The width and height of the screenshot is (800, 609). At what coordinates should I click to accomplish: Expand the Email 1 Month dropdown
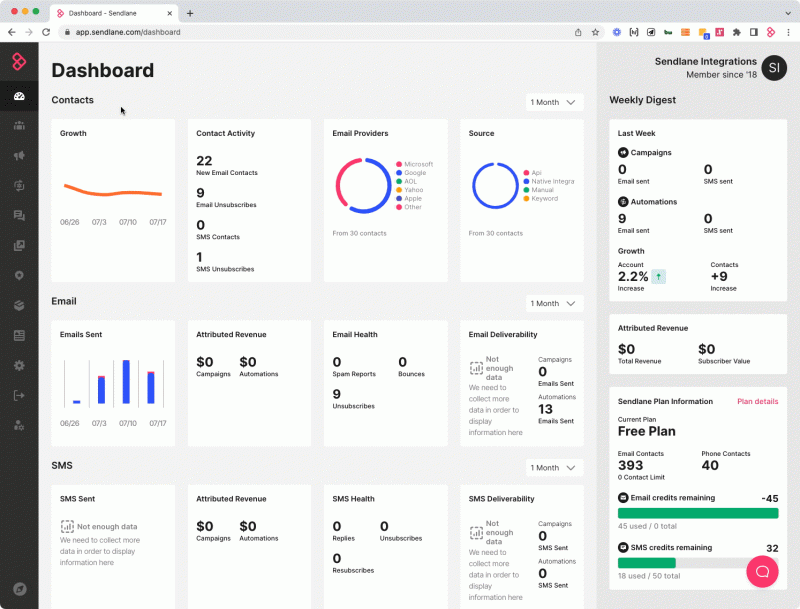(554, 303)
